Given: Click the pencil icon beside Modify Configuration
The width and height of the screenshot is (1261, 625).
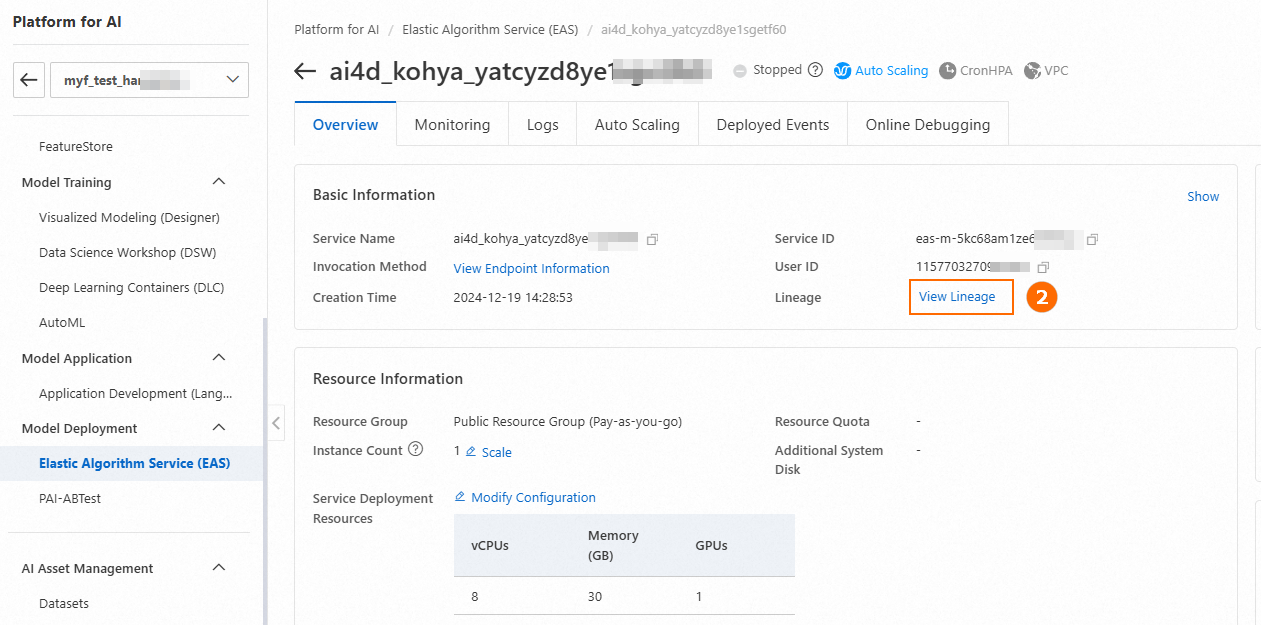Looking at the screenshot, I should pyautogui.click(x=460, y=497).
